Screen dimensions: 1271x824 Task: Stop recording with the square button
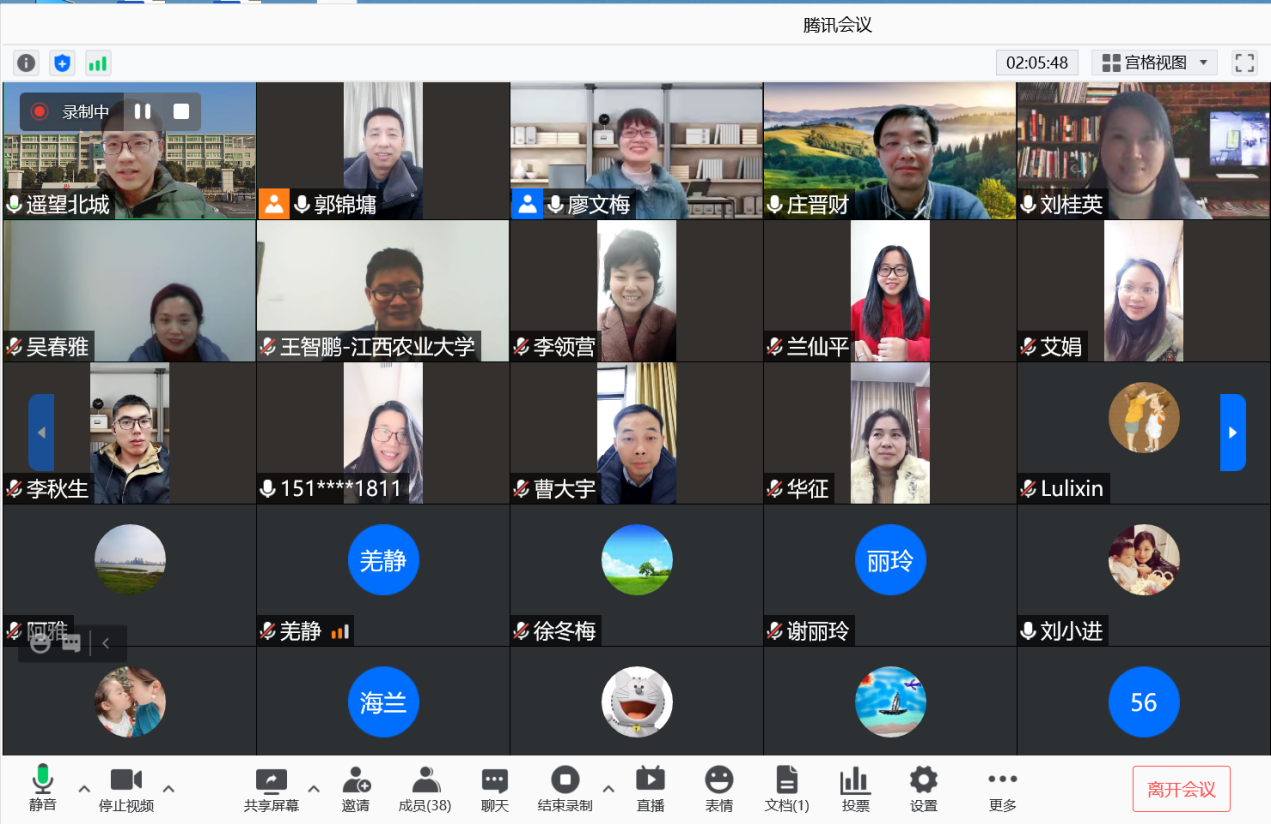[181, 111]
